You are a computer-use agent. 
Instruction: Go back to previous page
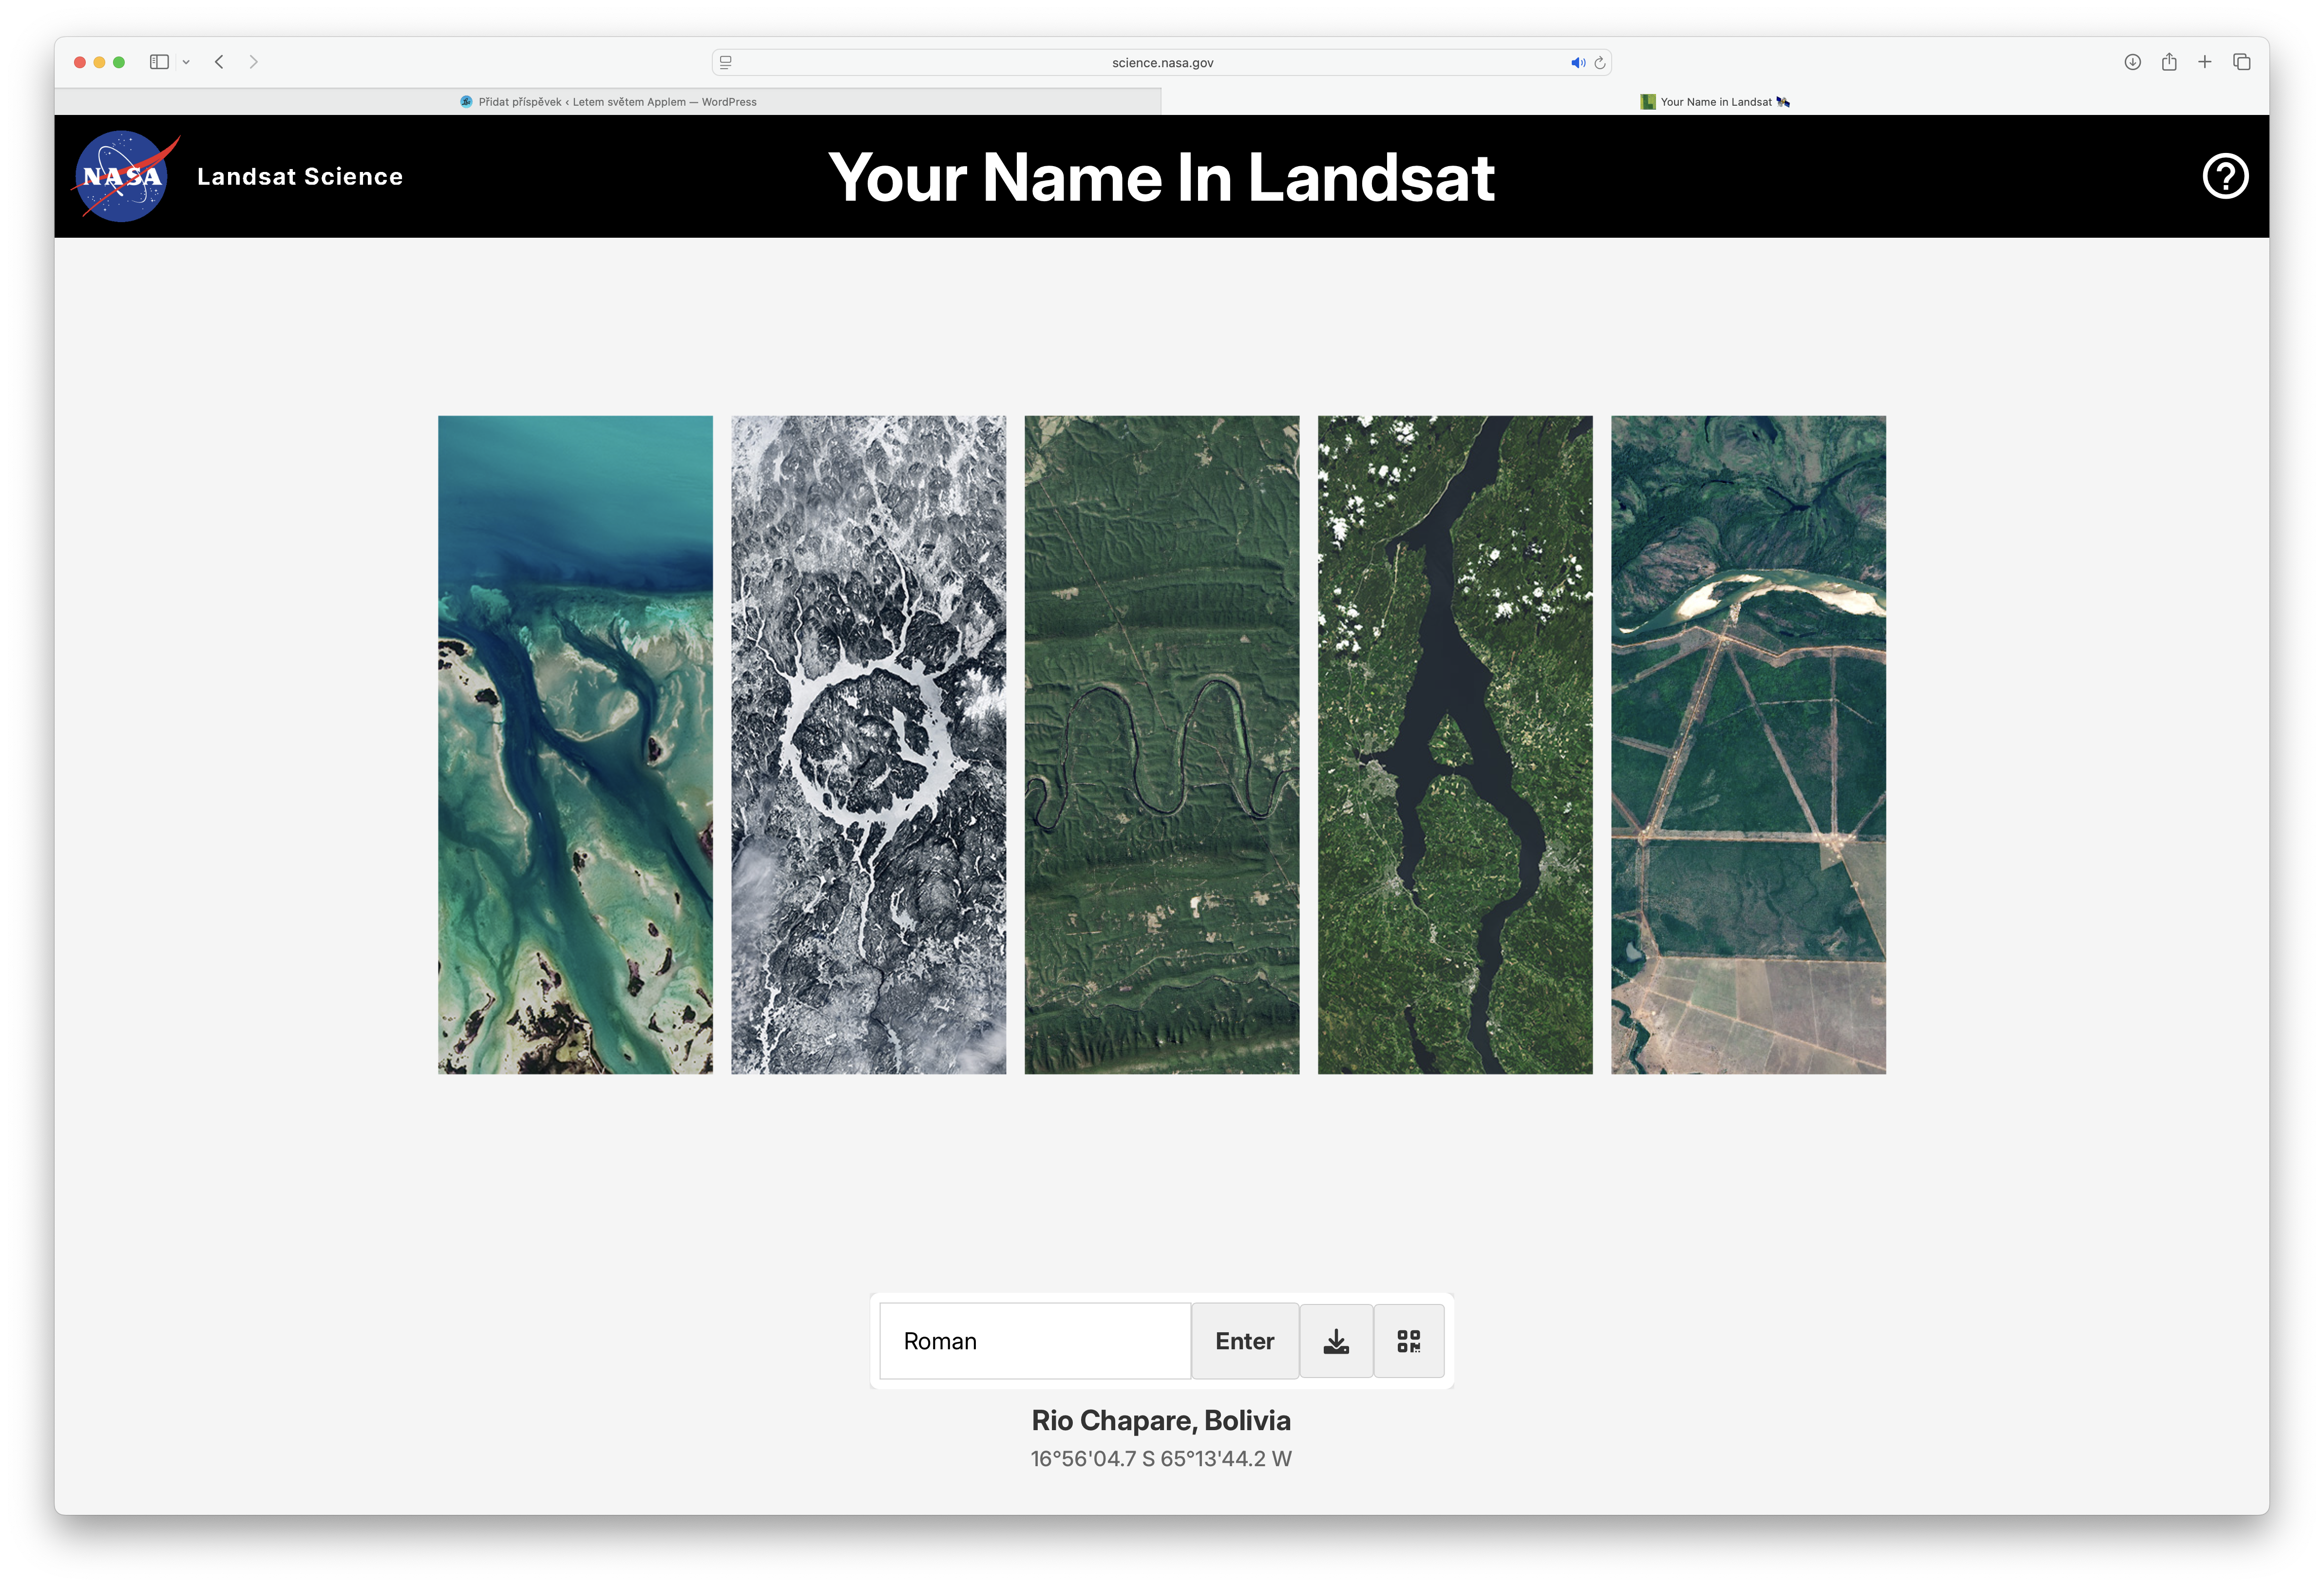point(219,62)
